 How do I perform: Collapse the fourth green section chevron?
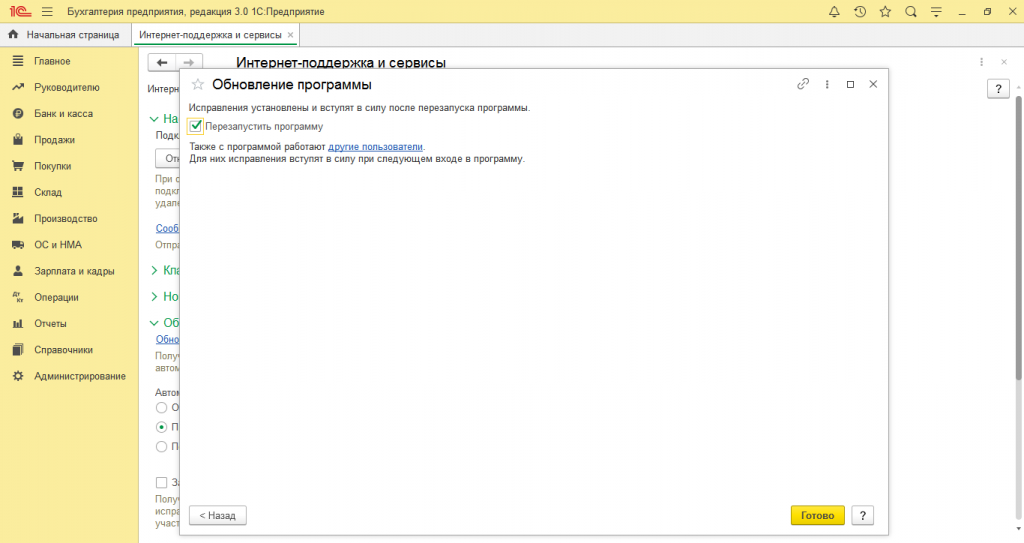154,323
